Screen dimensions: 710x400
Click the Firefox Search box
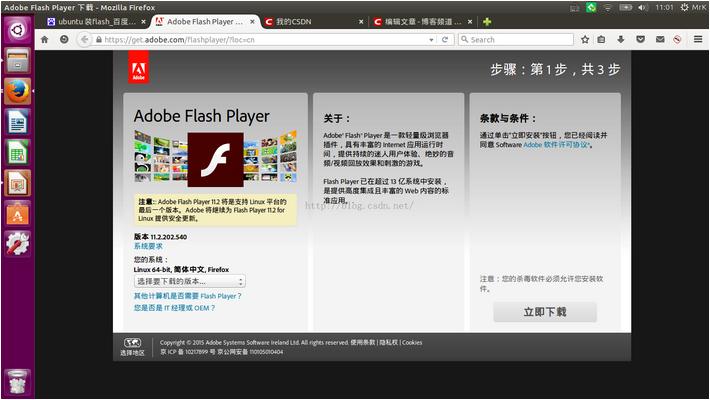click(516, 39)
